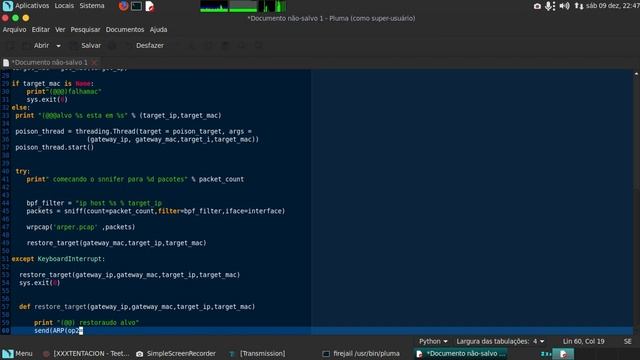The height and width of the screenshot is (360, 640).
Task: Click the SE insert mode indicator
Action: (x=627, y=341)
